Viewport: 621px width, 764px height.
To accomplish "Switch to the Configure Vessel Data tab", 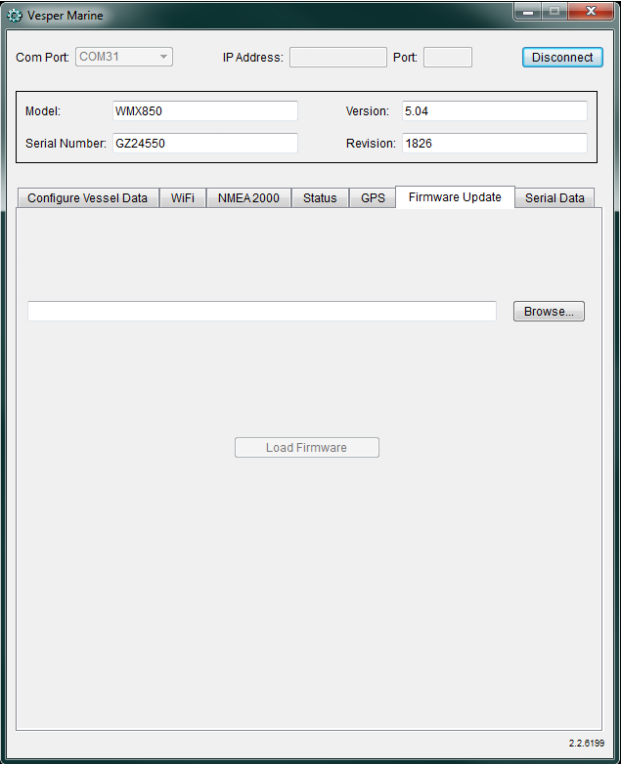I will pyautogui.click(x=88, y=198).
